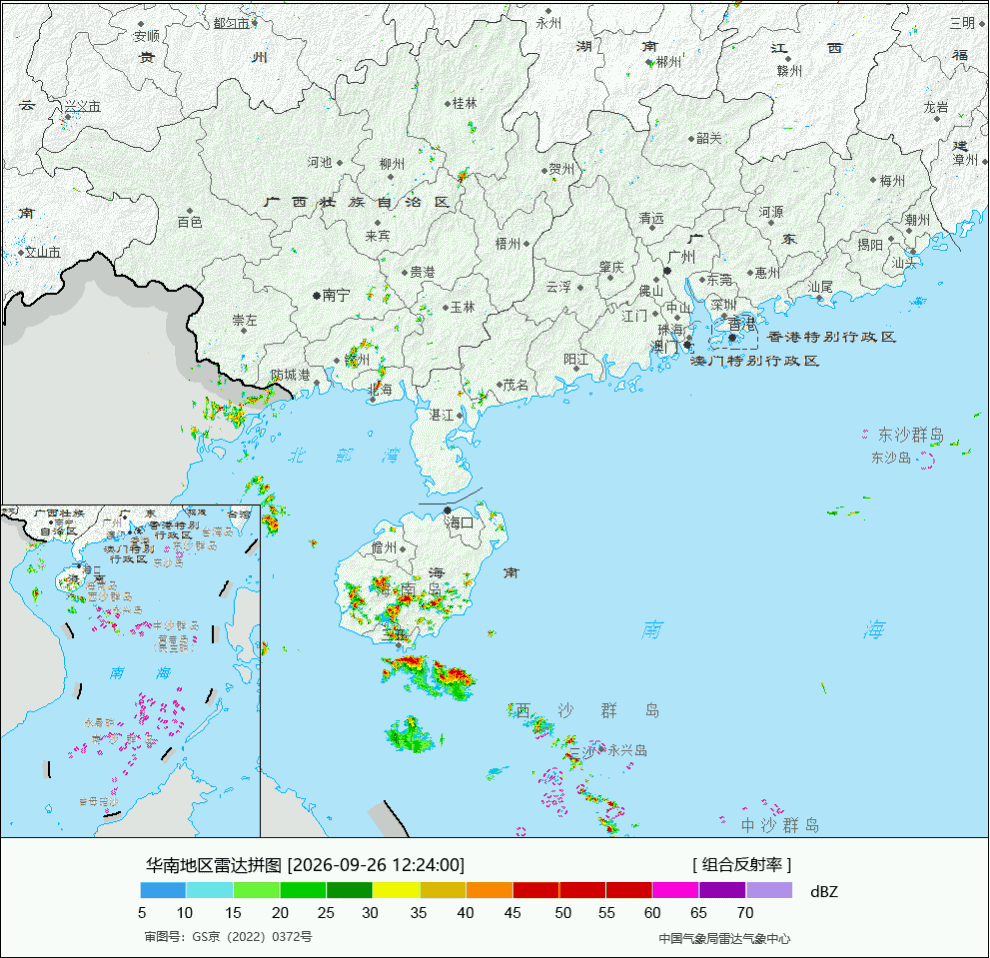Viewport: 990px width, 958px height.
Task: Click the 中国气象局雷达气象中心 credit text
Action: [x=724, y=939]
